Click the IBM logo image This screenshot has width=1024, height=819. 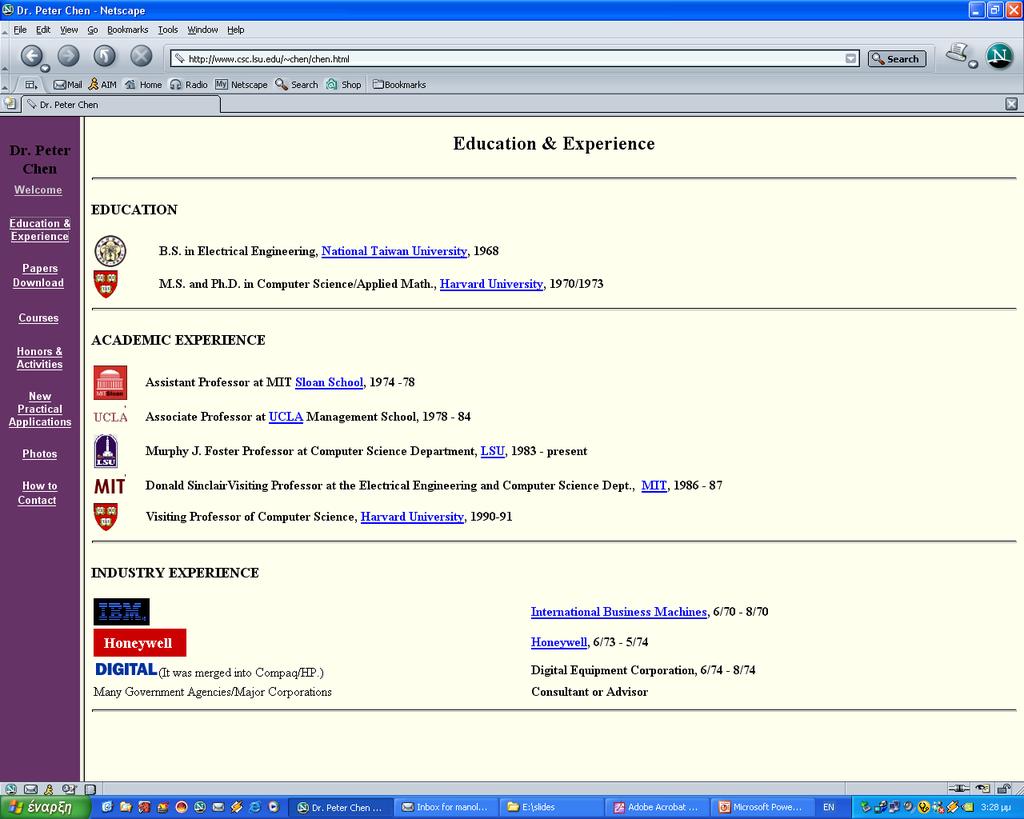click(x=121, y=611)
